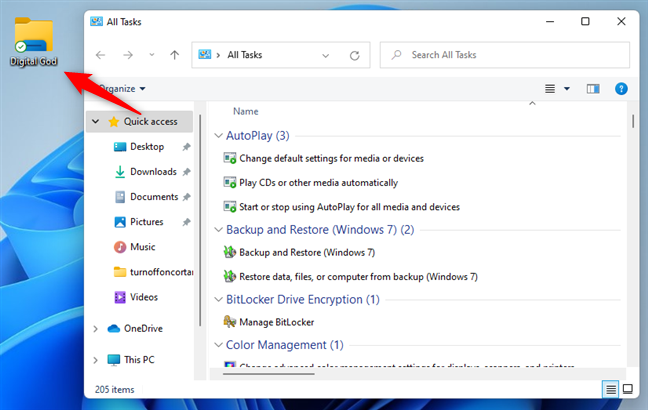Image resolution: width=648 pixels, height=410 pixels.
Task: Open the Music folder in sidebar
Action: click(142, 247)
